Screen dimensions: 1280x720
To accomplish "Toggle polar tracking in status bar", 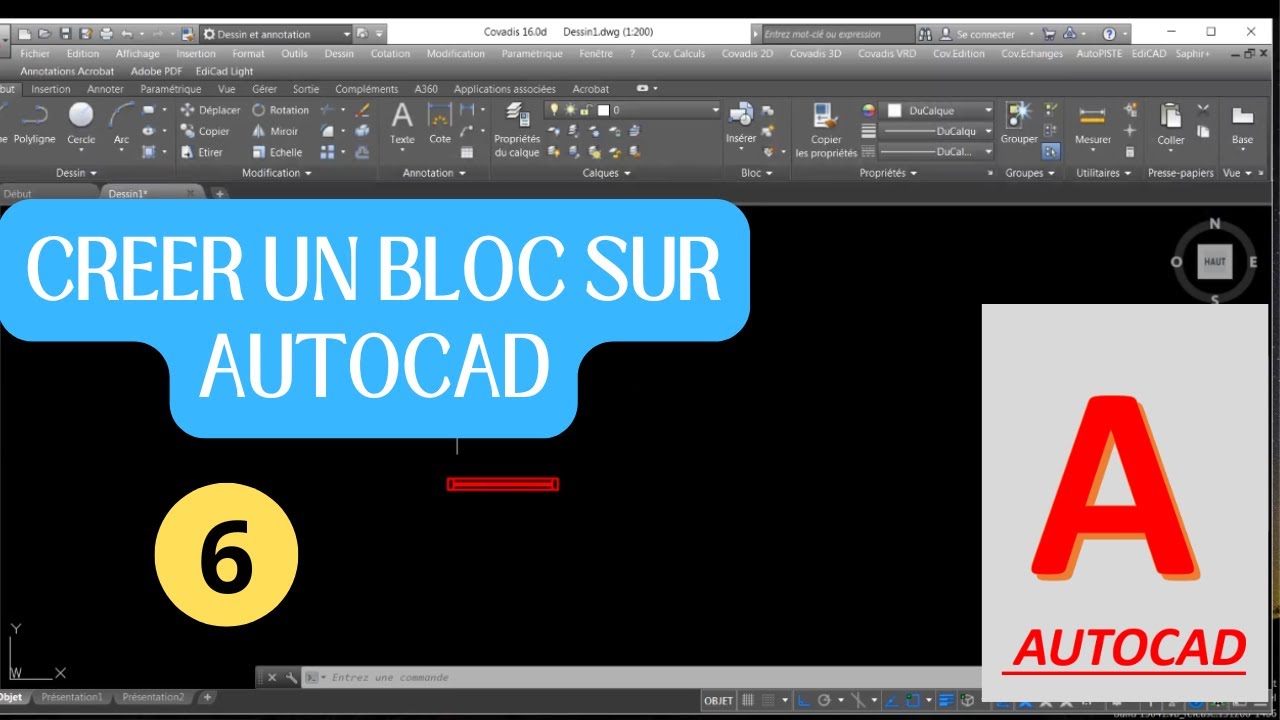I will click(824, 700).
